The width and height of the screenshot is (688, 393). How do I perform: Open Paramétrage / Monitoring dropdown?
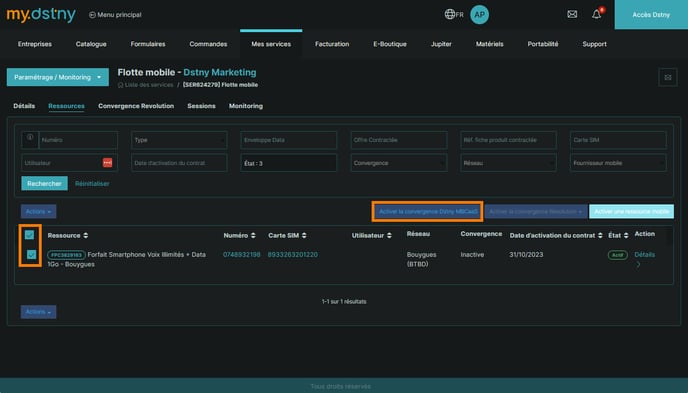(x=57, y=77)
